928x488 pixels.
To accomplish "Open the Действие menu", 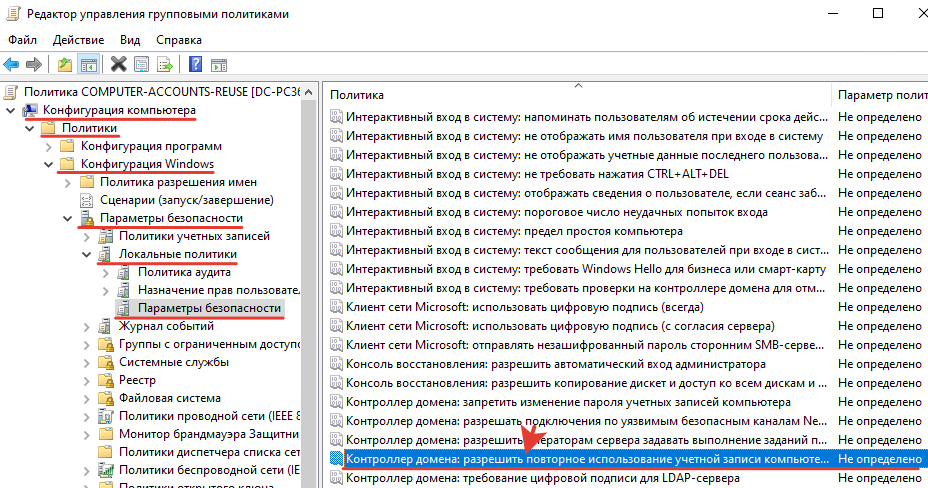I will tap(78, 40).
